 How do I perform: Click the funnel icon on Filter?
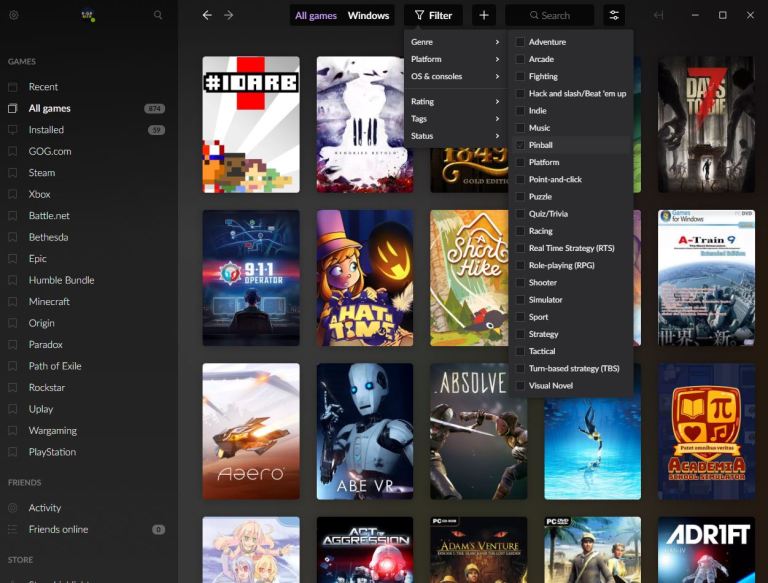click(419, 15)
